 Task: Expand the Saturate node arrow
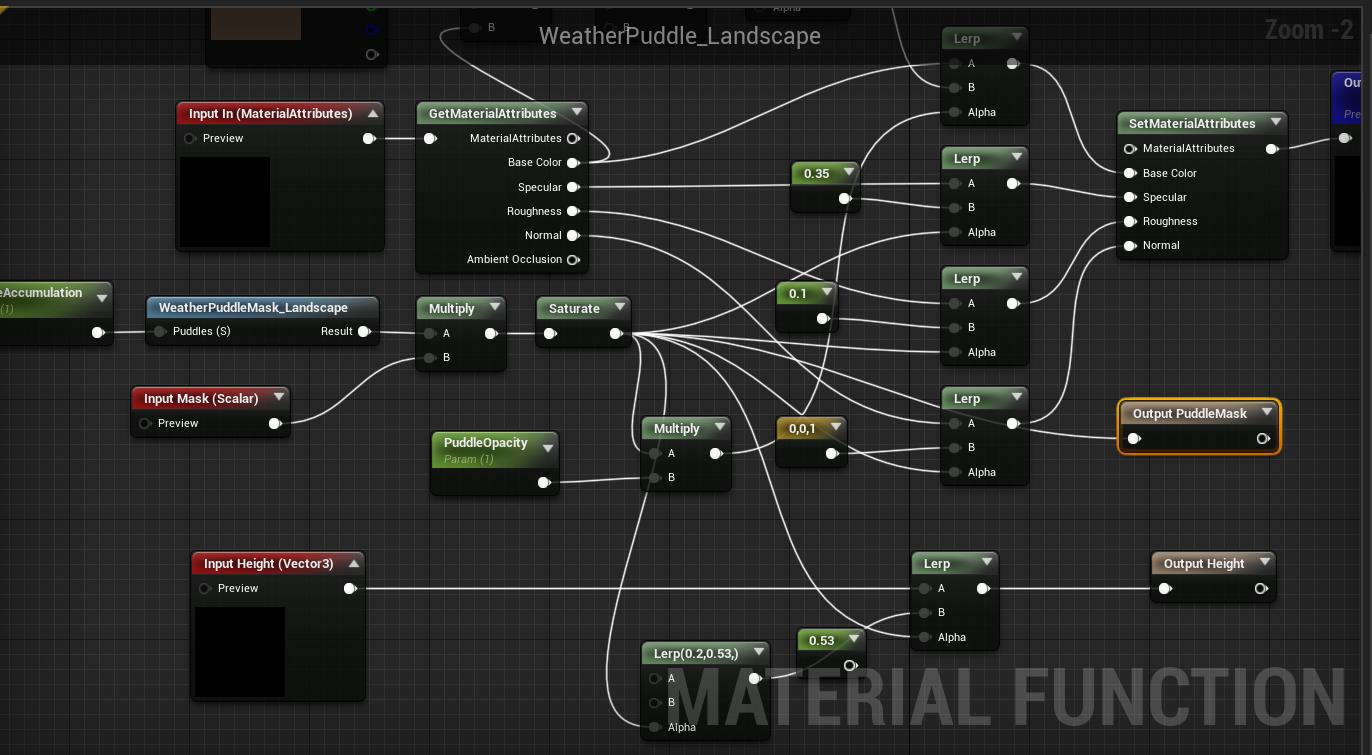tap(620, 308)
